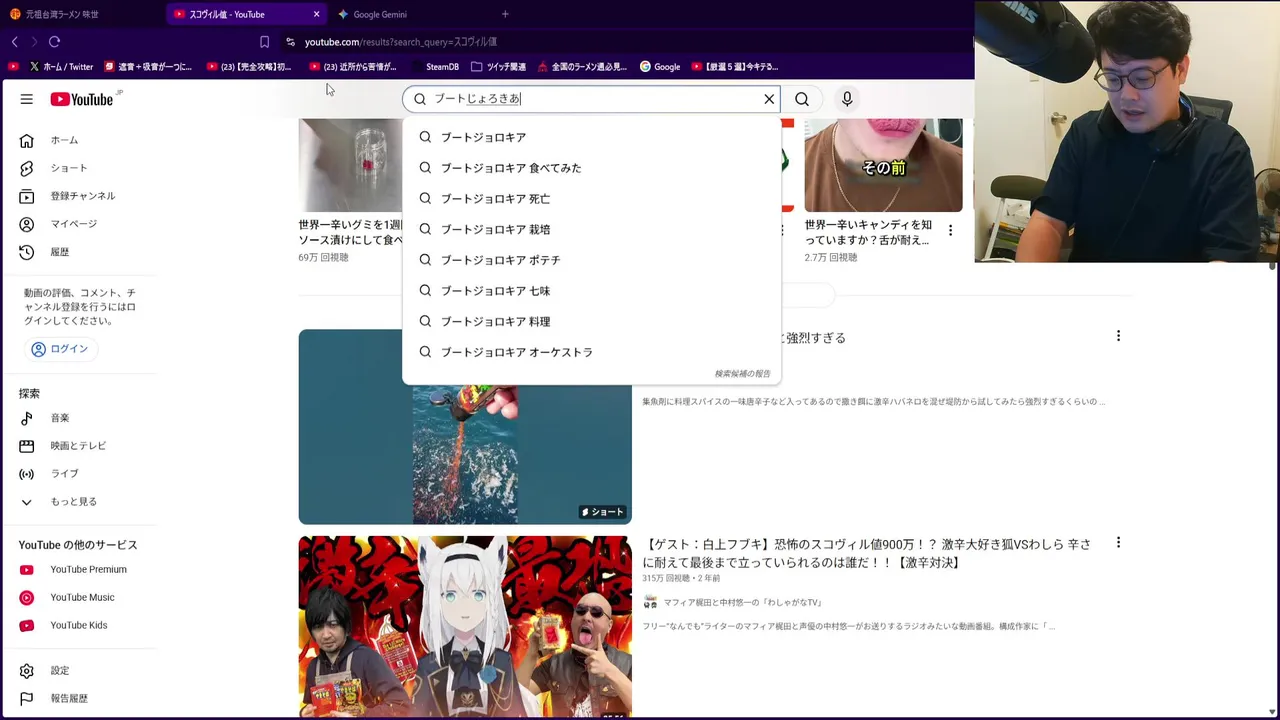Open ホーム / Twitter bookmark
This screenshot has height=720, width=1280.
click(x=62, y=67)
